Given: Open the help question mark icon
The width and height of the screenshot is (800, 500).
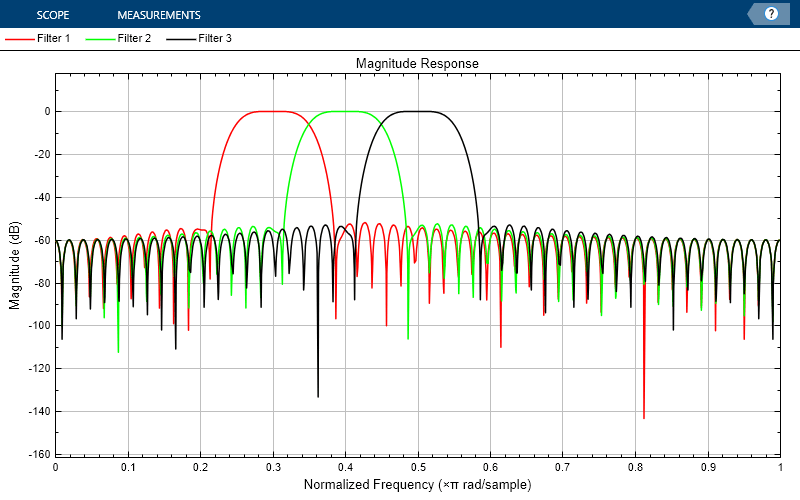Looking at the screenshot, I should pyautogui.click(x=771, y=14).
